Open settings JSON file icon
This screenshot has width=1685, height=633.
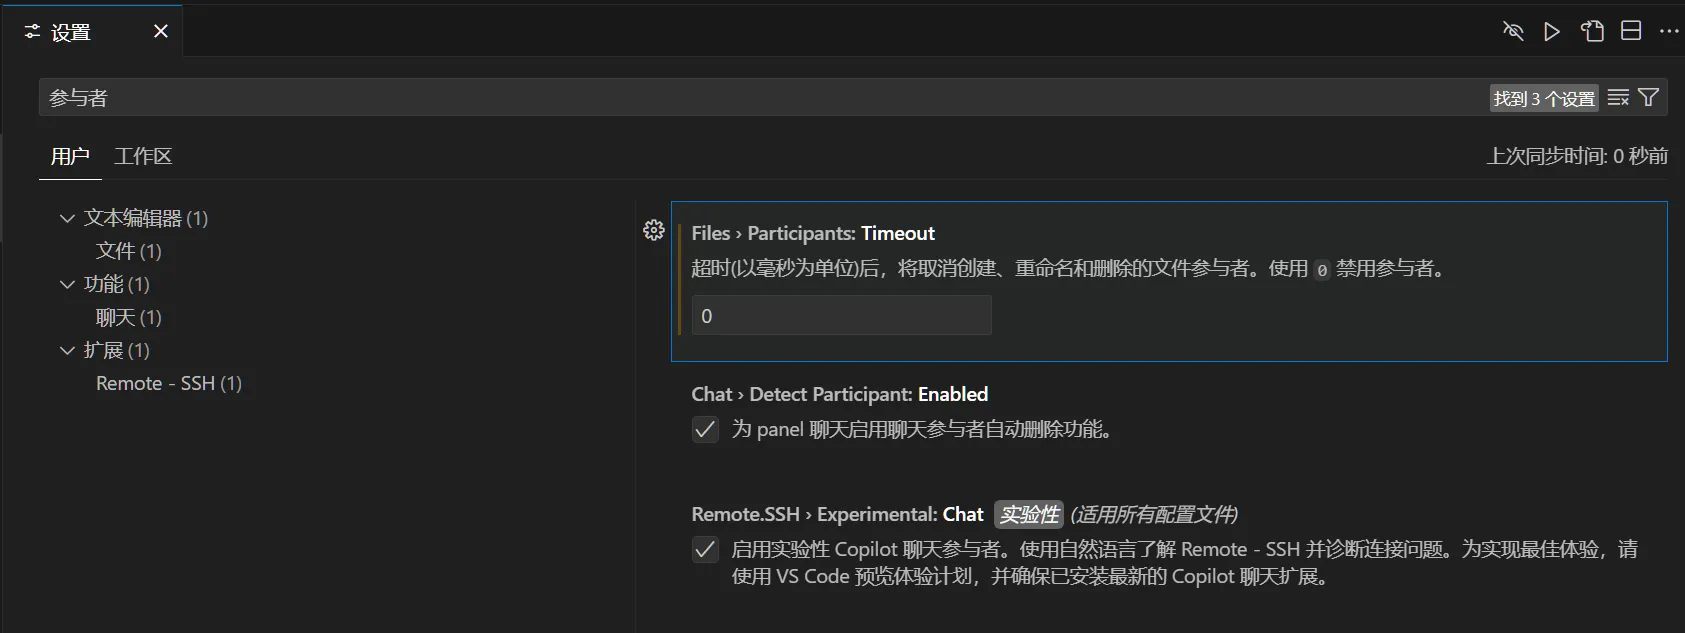coord(1592,32)
